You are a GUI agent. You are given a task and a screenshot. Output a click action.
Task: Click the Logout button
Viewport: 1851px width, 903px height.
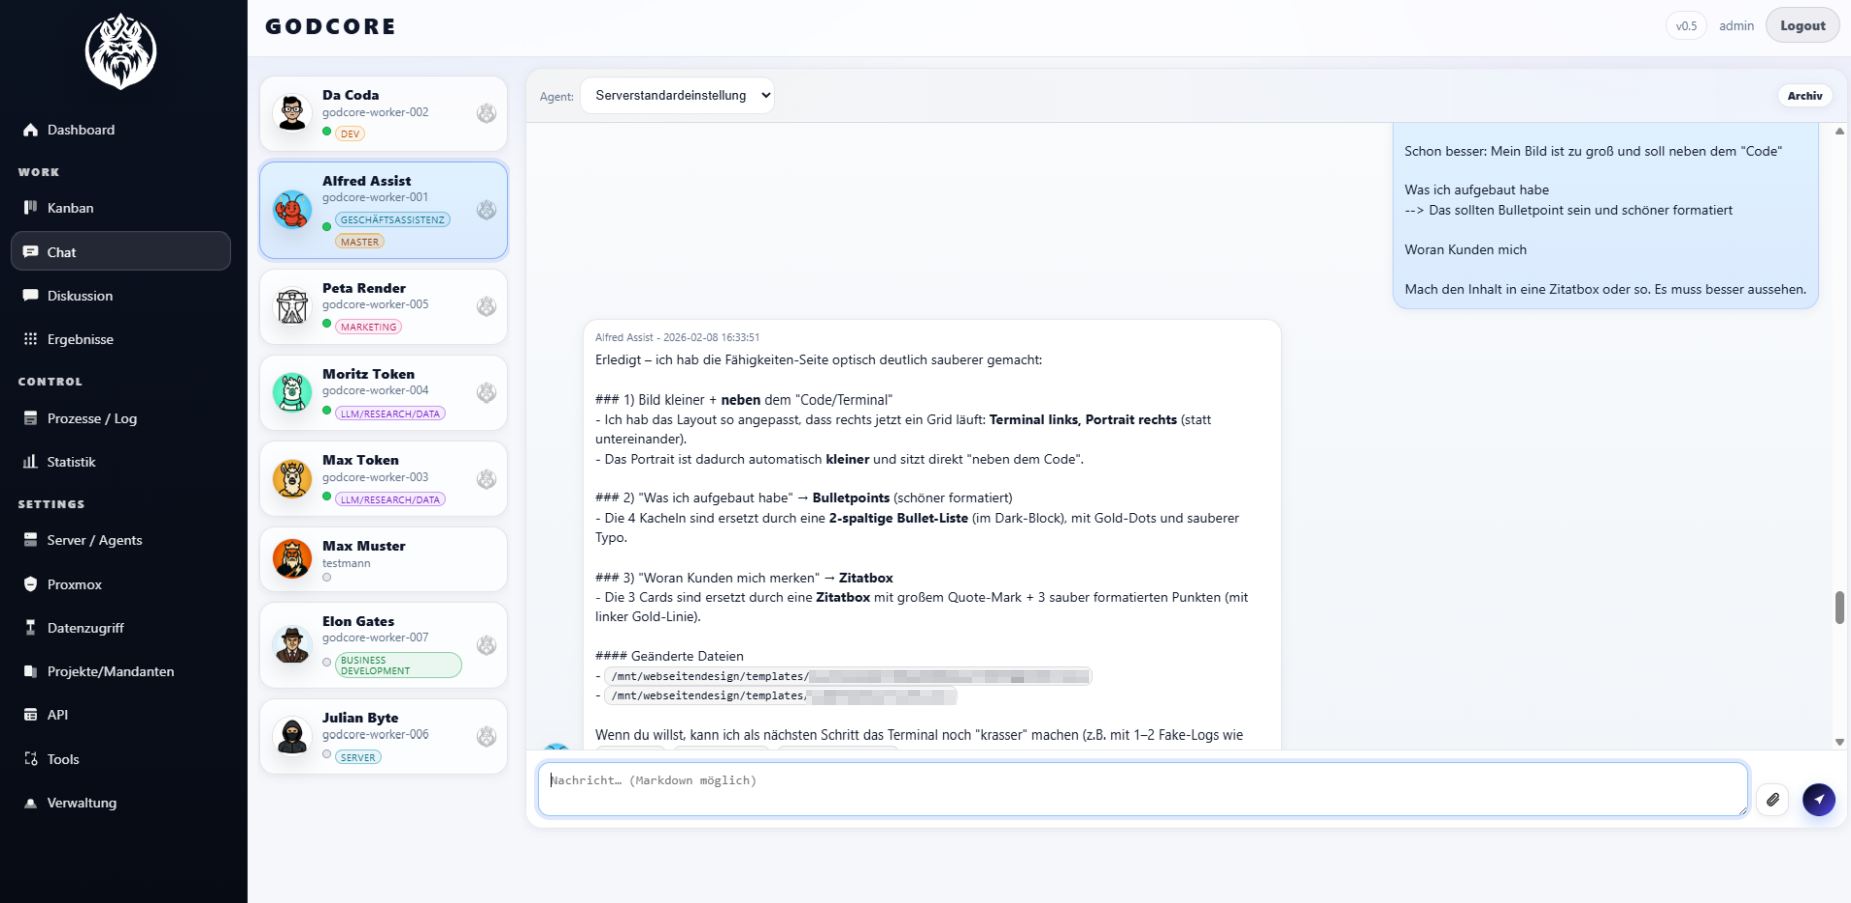tap(1803, 25)
